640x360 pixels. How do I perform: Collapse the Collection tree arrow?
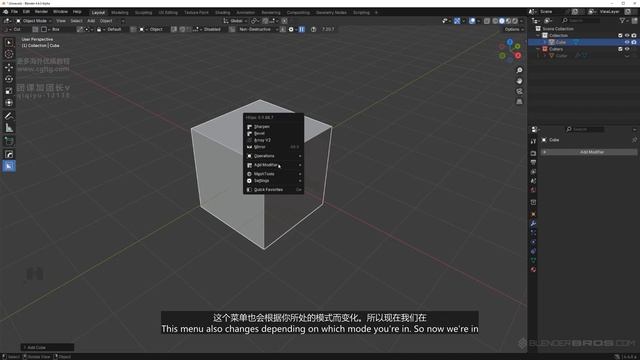coord(538,36)
